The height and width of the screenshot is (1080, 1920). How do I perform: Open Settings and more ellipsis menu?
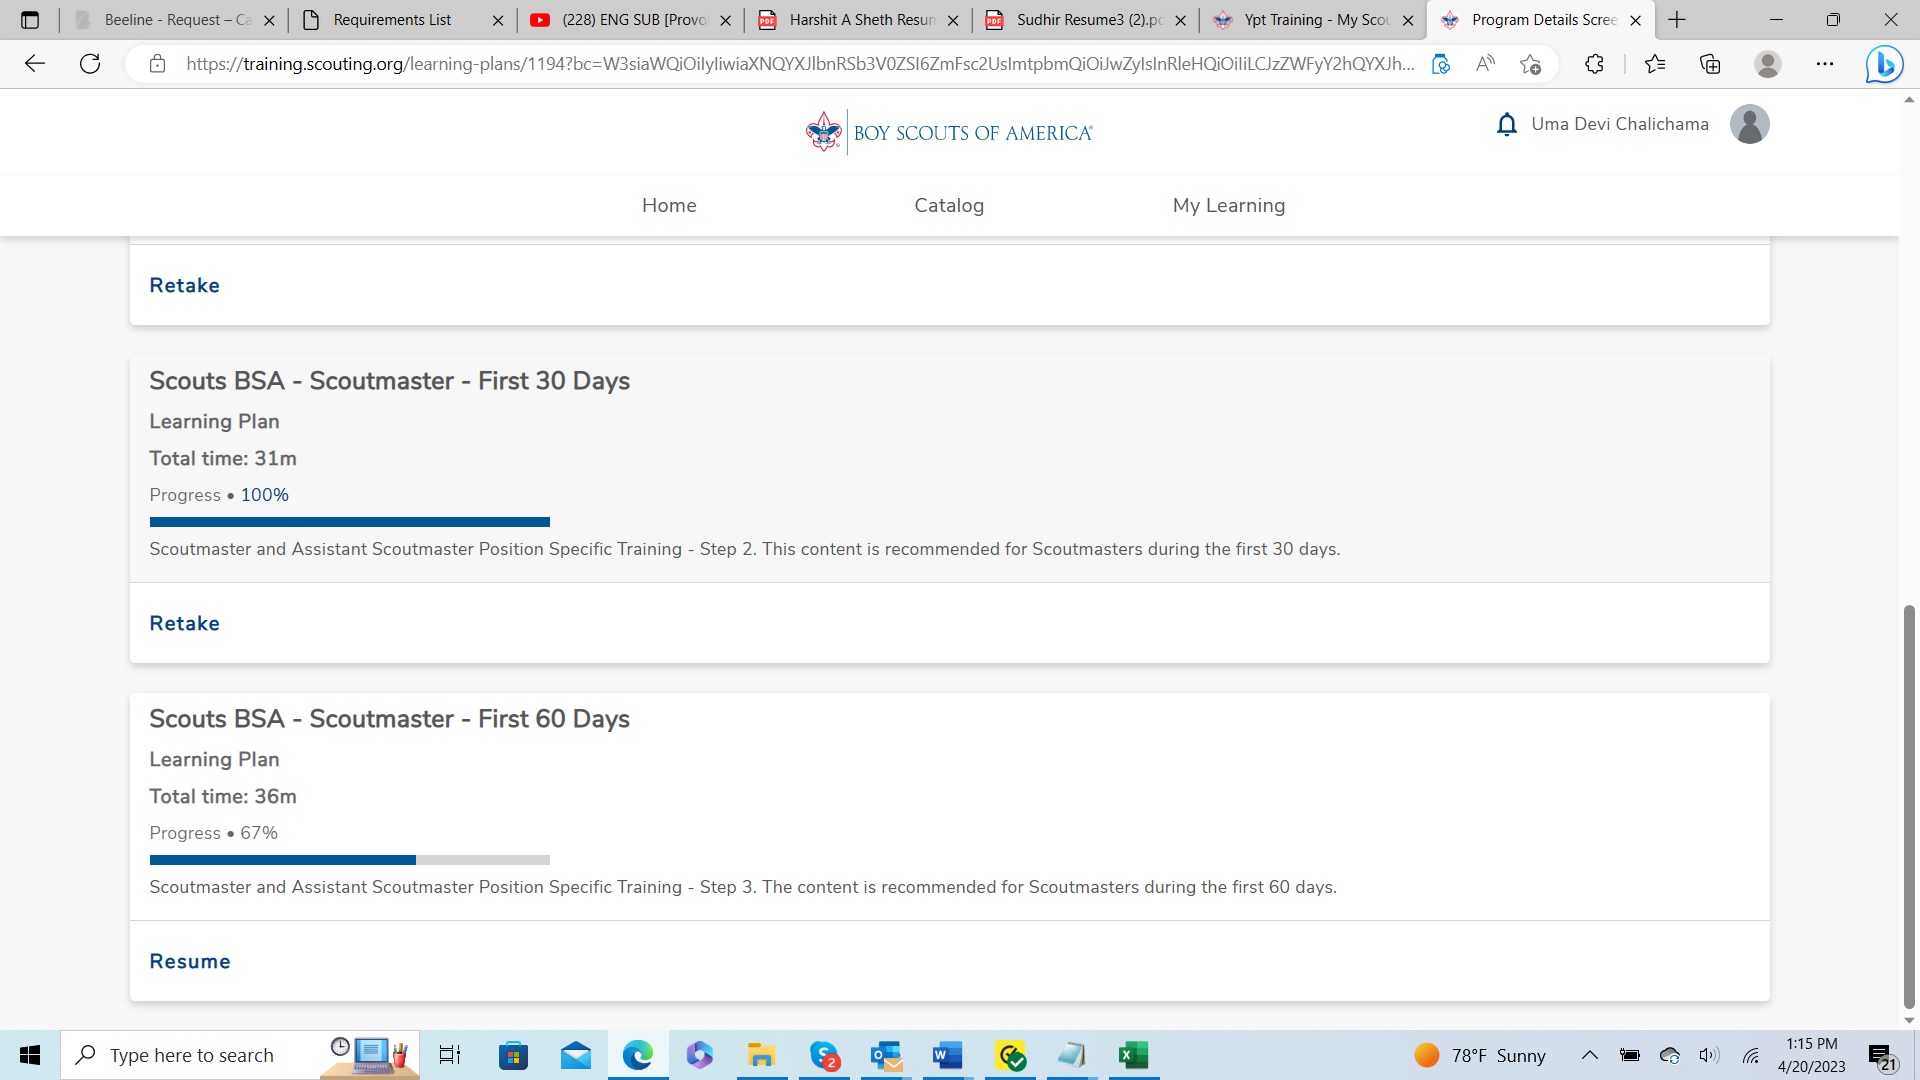coord(1825,64)
